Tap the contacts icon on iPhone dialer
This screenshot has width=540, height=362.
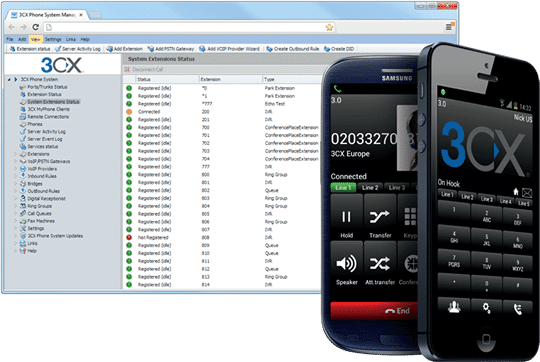coord(454,306)
